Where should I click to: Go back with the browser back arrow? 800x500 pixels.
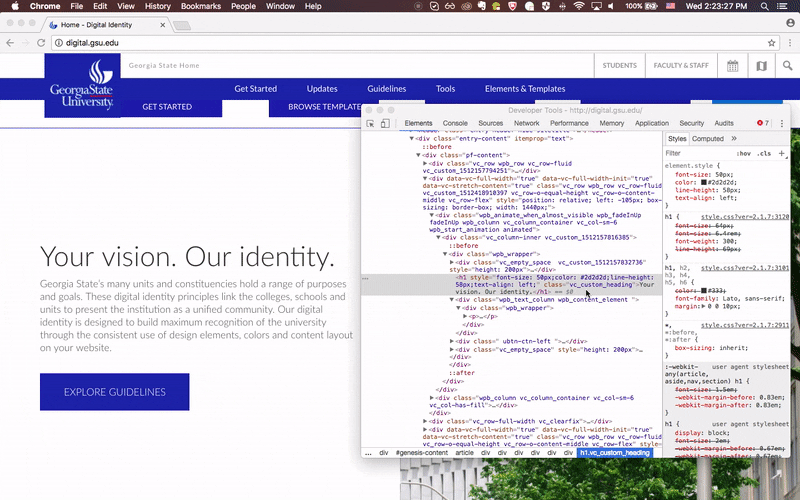coord(10,43)
